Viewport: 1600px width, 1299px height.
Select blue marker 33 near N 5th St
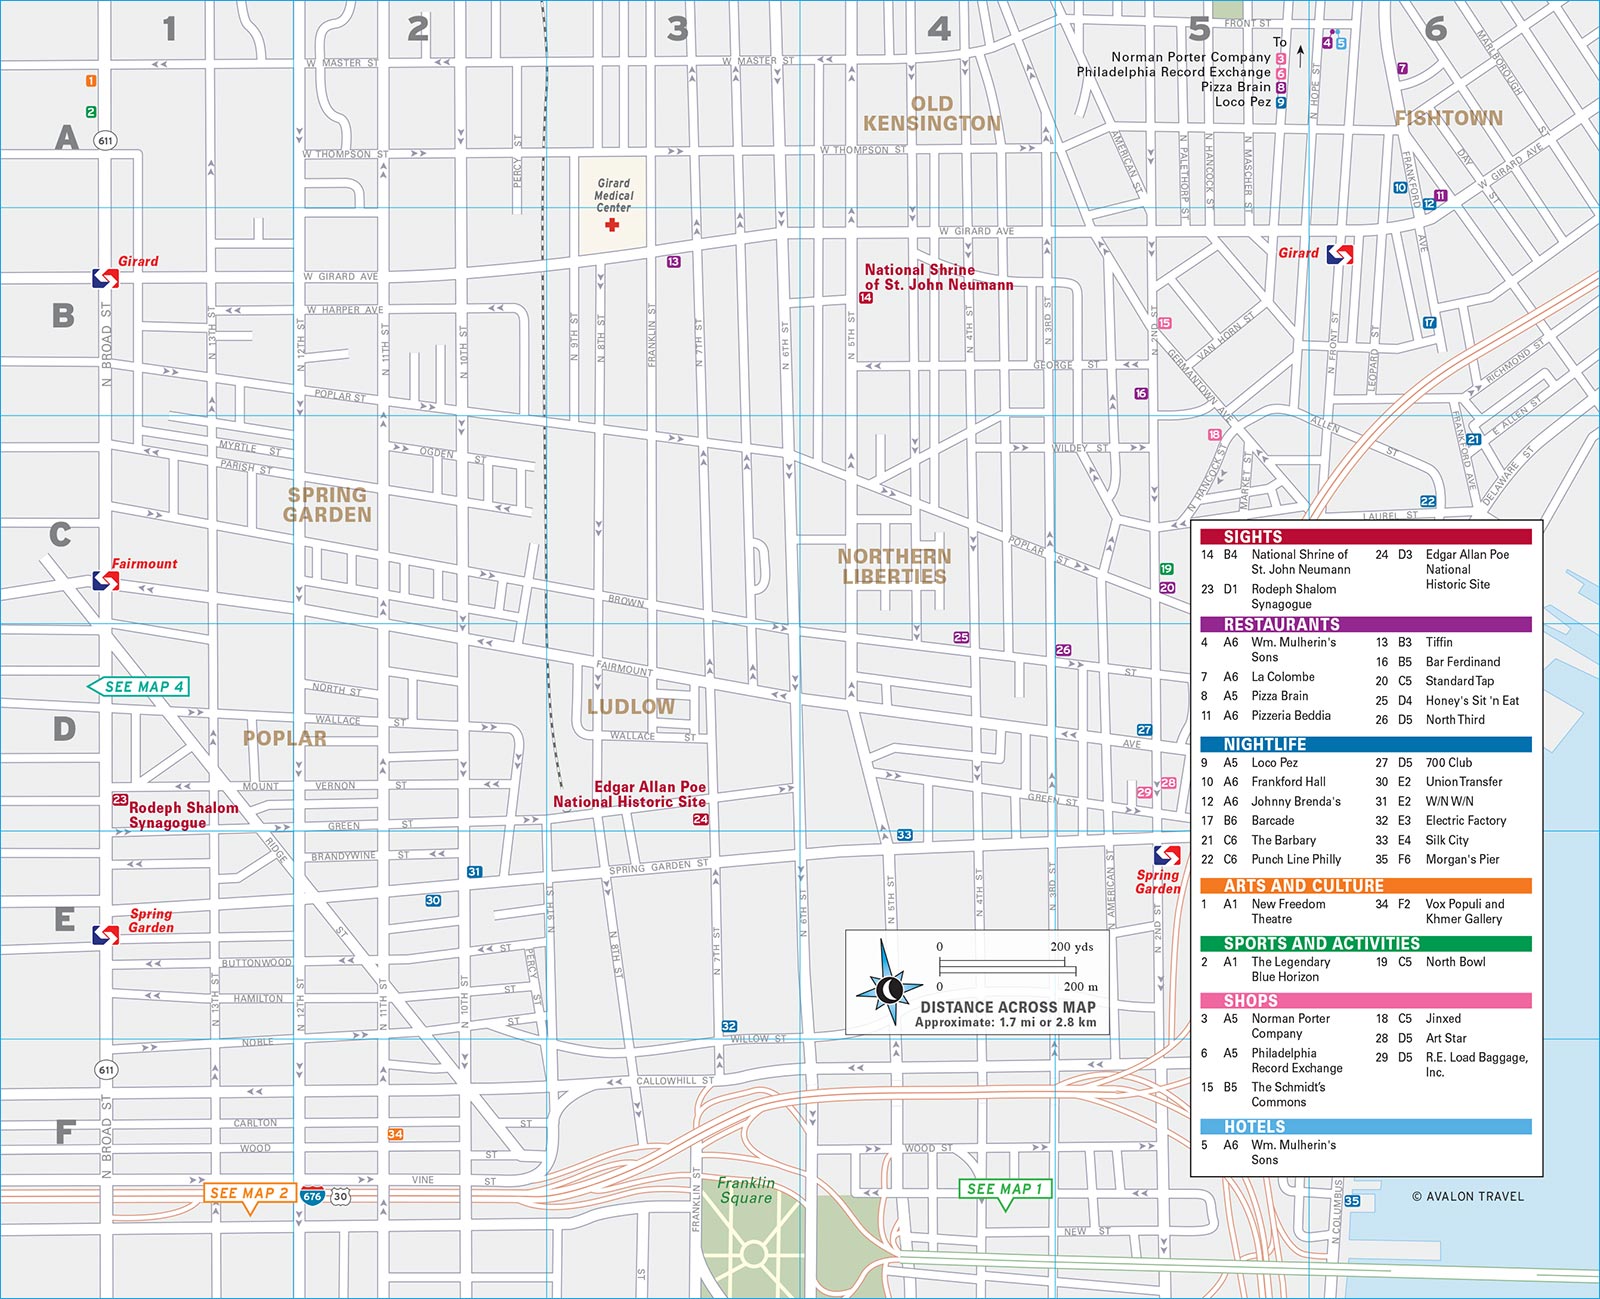[x=904, y=835]
